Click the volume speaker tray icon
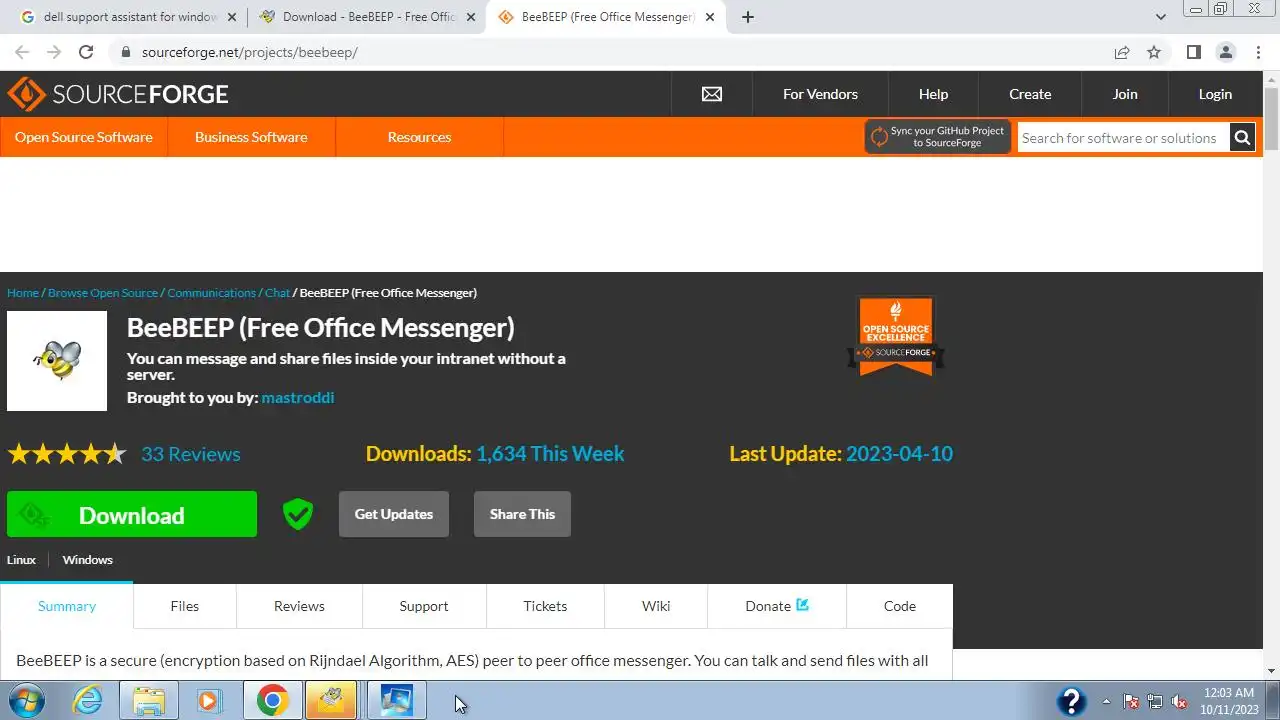The image size is (1280, 720). (1179, 701)
